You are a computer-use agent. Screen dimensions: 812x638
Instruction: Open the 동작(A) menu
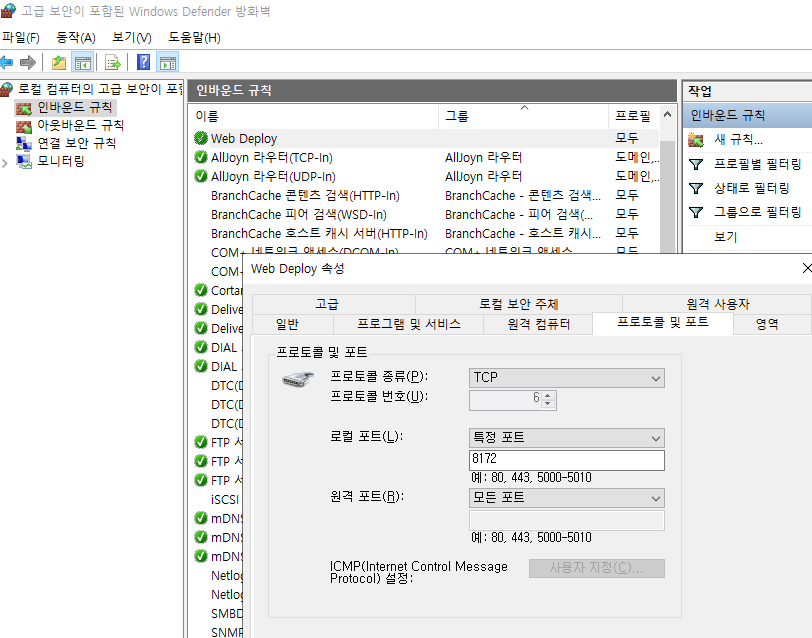tap(76, 38)
